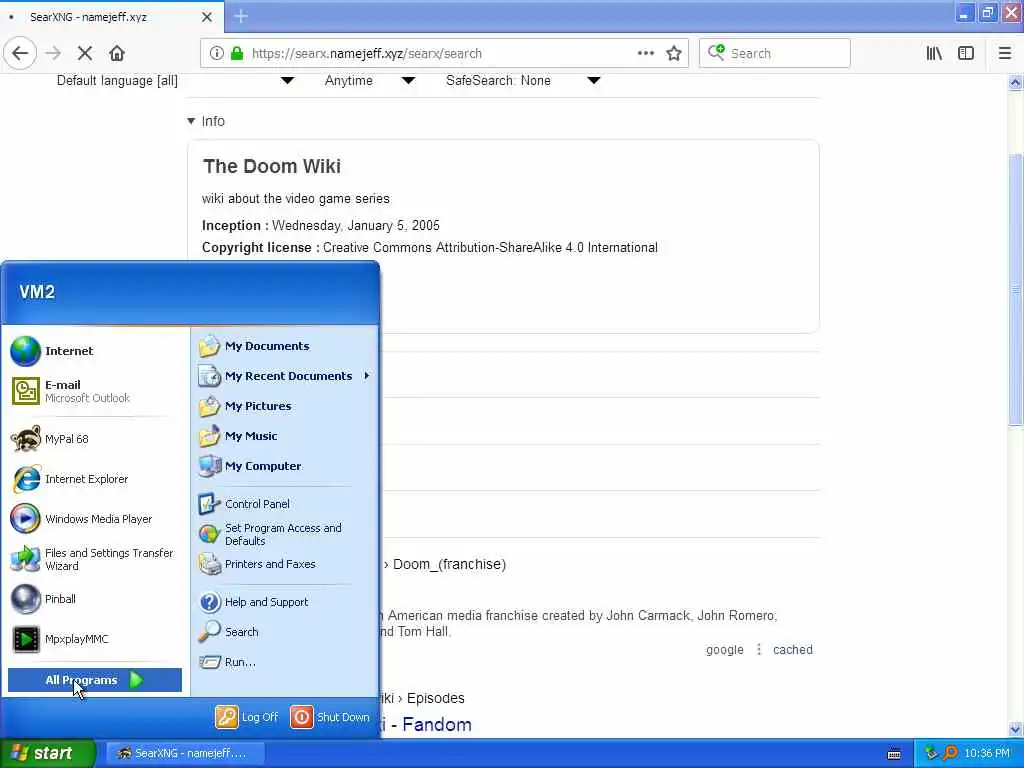
Task: Open the browser Home icon
Action: 116,53
